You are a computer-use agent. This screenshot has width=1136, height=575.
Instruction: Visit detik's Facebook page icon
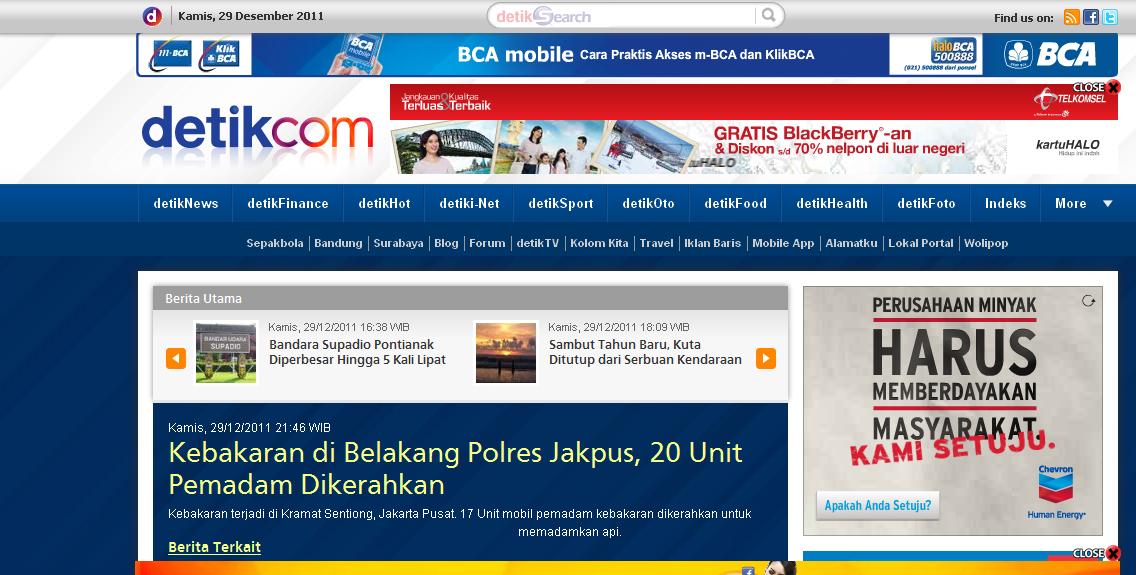point(1090,17)
